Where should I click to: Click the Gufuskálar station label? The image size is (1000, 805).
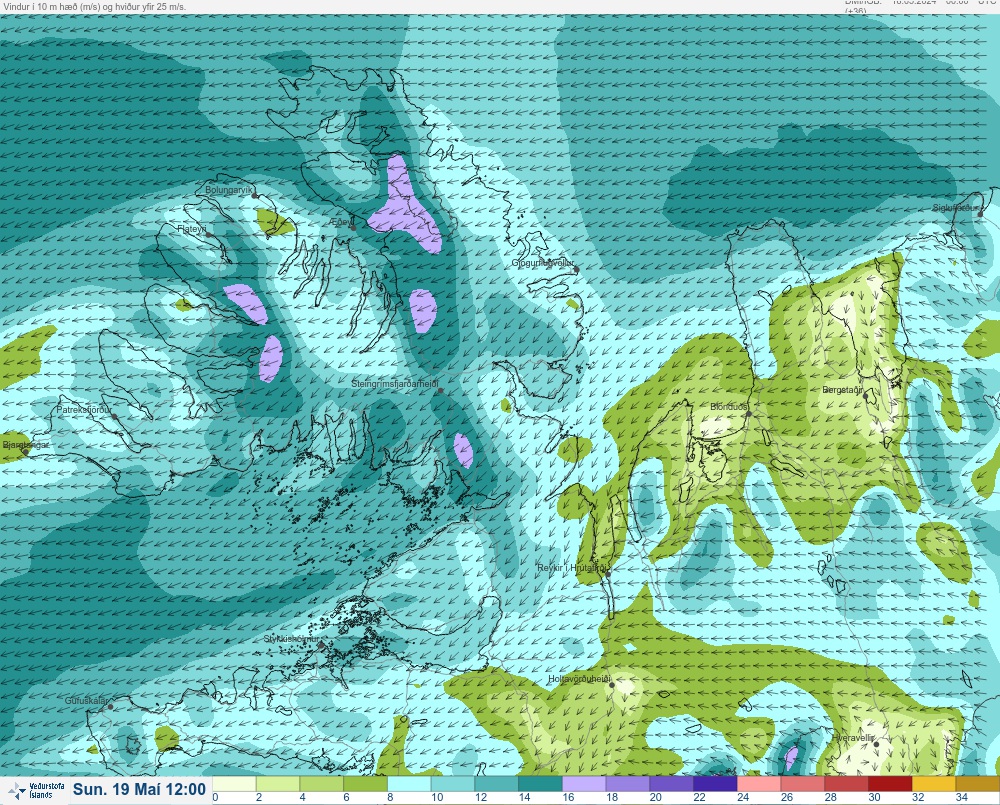(86, 700)
